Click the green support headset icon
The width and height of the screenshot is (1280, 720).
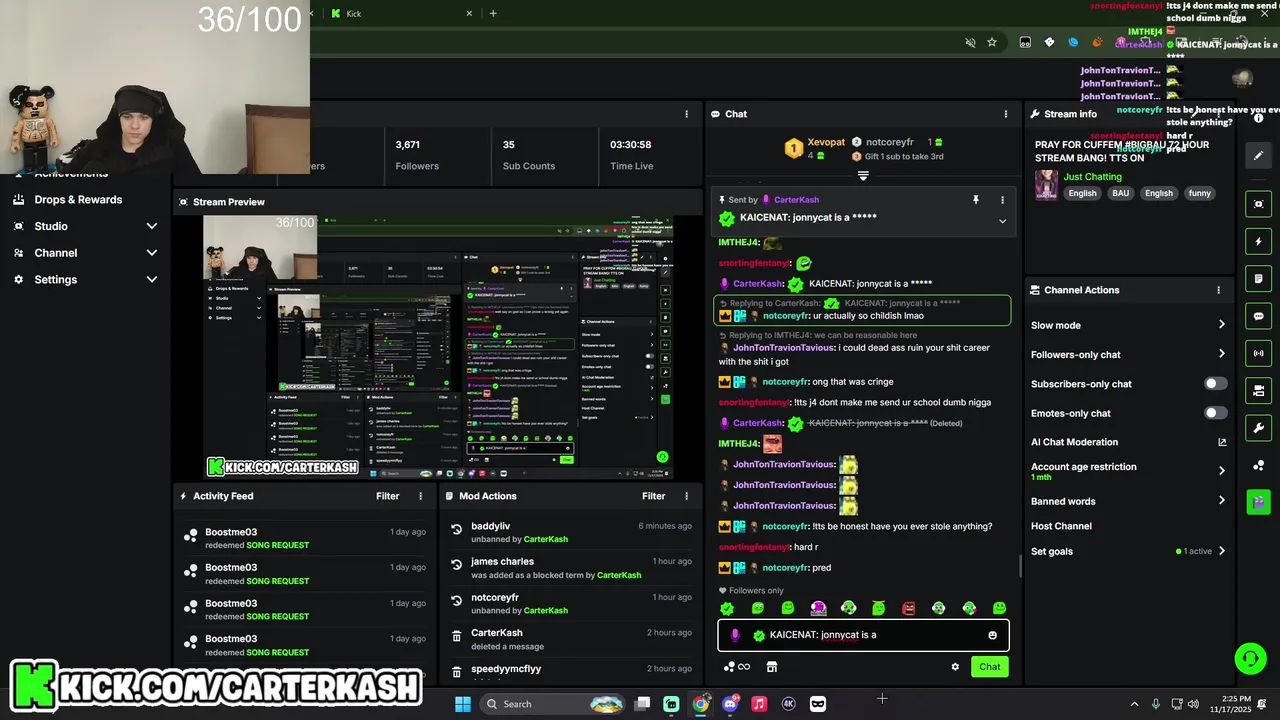click(x=1250, y=658)
